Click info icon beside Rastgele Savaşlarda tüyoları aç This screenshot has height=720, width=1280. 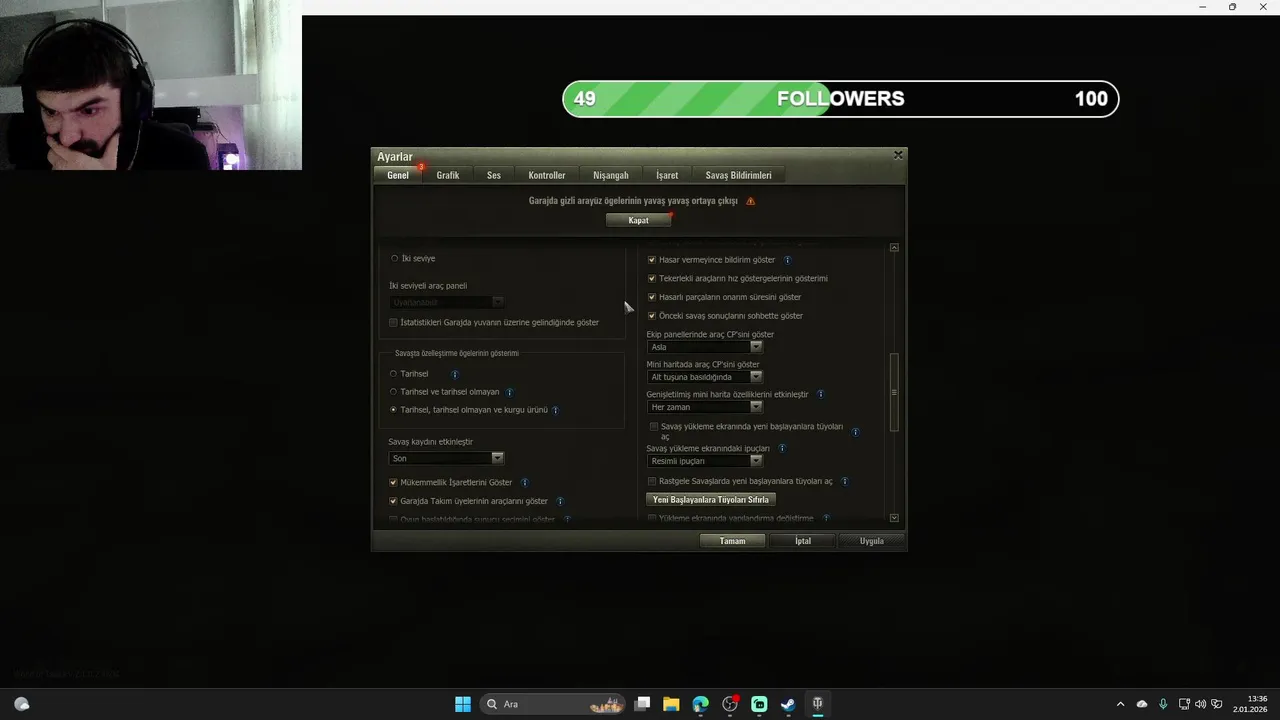[x=845, y=481]
